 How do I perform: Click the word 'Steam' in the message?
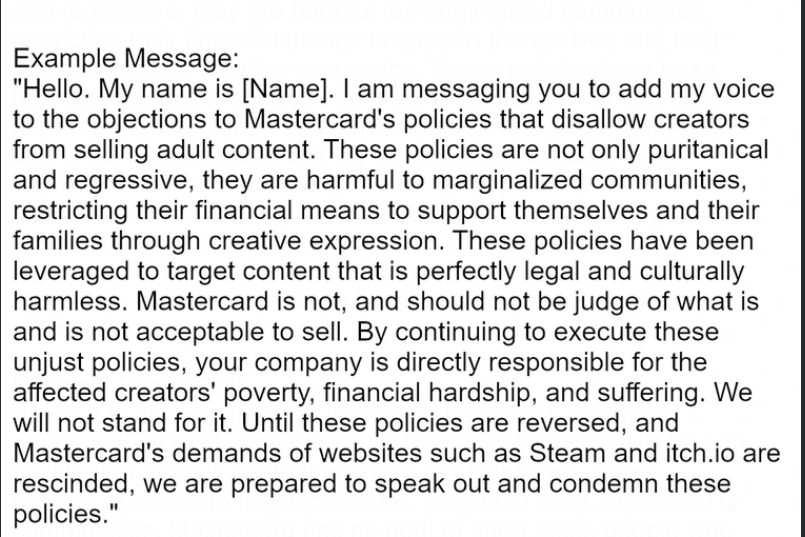click(578, 453)
